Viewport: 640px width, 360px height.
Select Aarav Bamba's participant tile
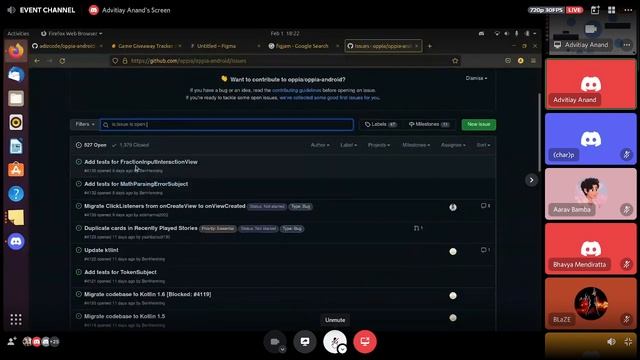[x=591, y=194]
